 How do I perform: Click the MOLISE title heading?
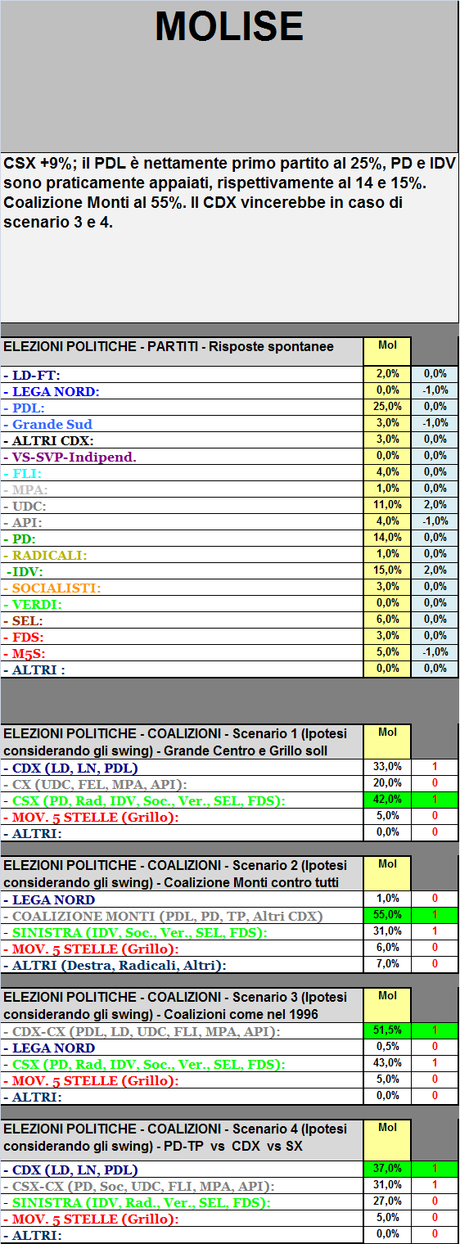[x=229, y=28]
